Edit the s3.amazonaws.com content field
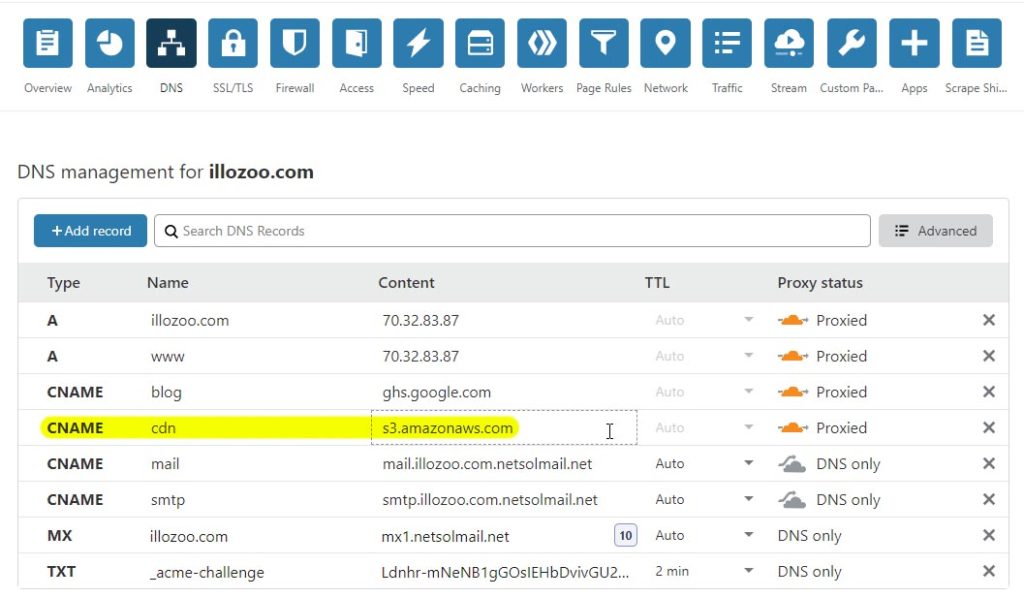 tap(504, 428)
